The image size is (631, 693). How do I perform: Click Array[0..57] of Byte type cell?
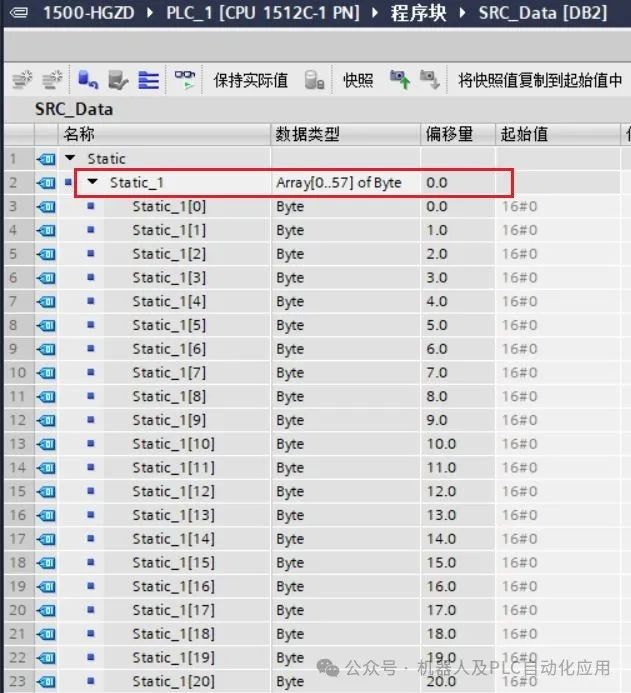click(x=346, y=183)
